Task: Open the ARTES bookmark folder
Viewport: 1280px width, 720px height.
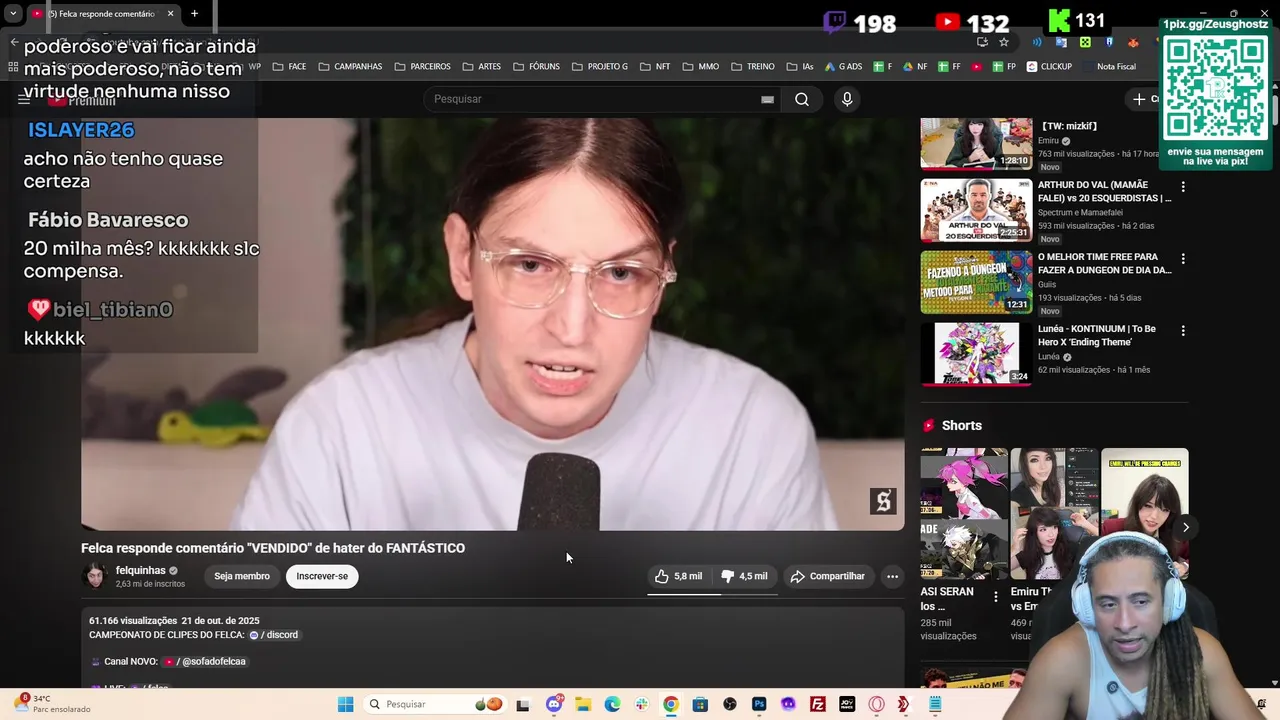Action: 481,67
